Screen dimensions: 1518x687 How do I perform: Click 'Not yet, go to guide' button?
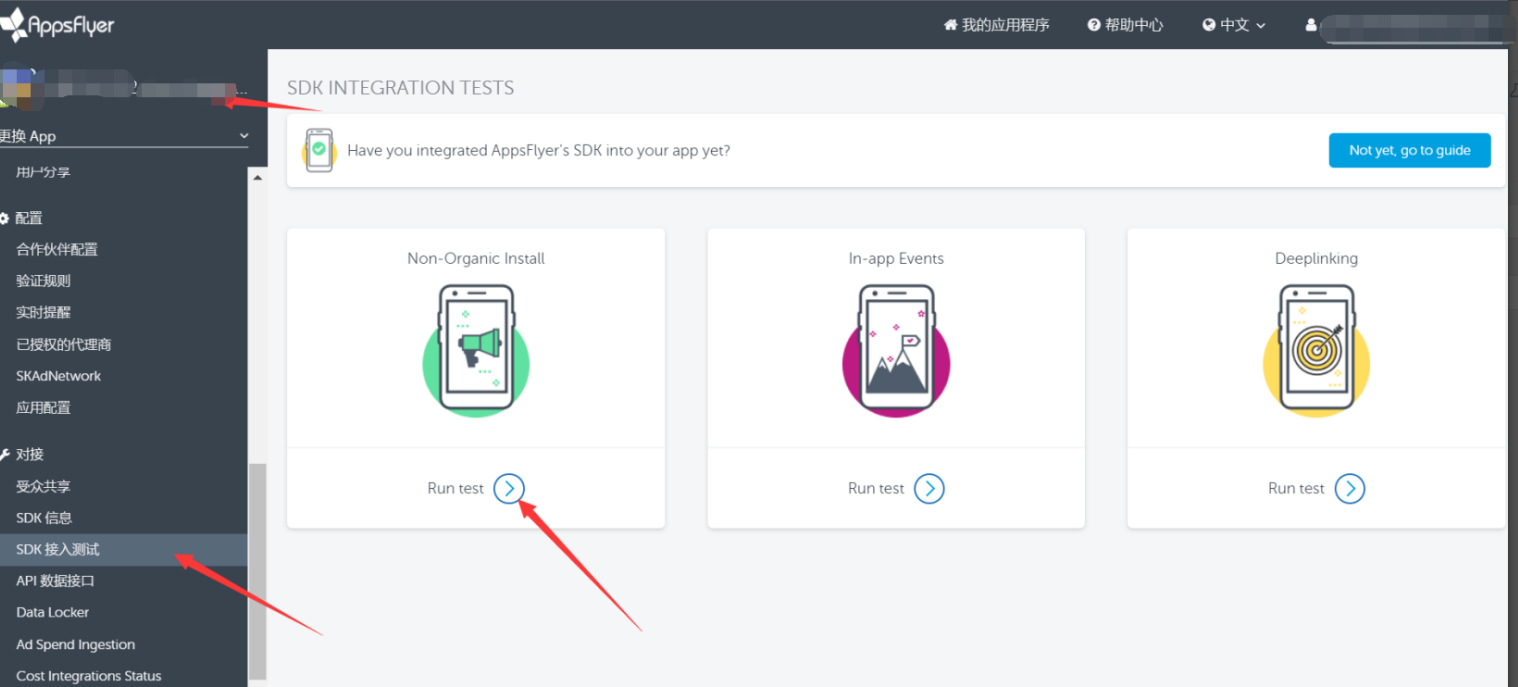click(1409, 150)
